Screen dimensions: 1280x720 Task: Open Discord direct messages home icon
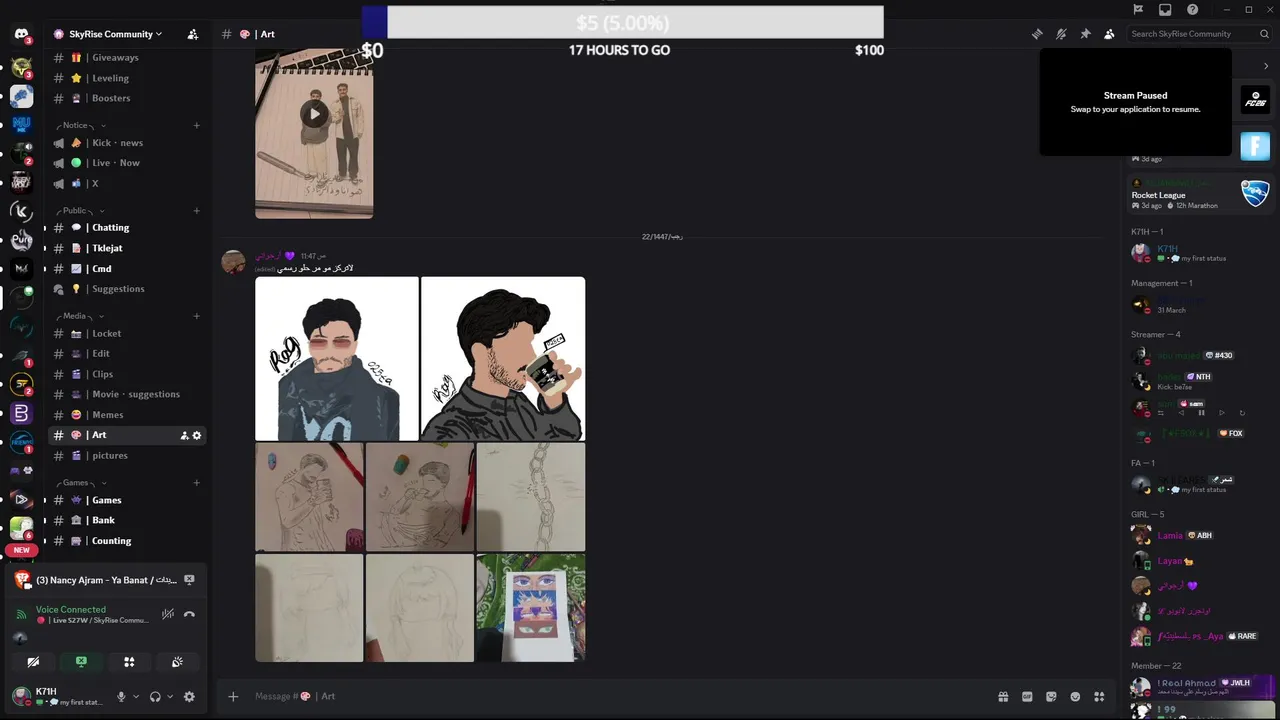coord(21,35)
